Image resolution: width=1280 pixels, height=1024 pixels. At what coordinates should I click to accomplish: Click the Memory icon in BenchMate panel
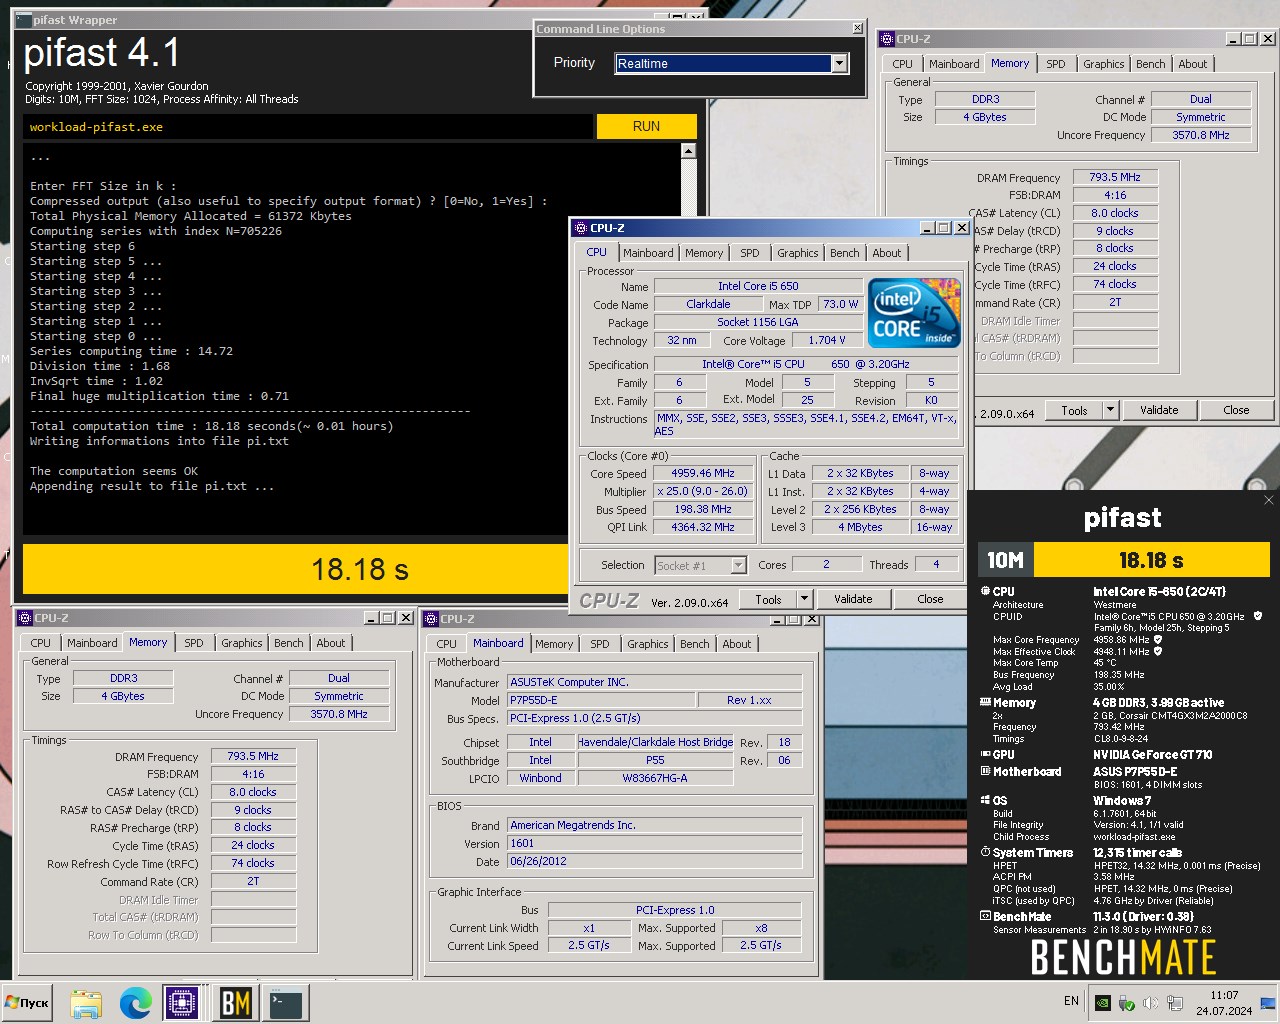985,703
